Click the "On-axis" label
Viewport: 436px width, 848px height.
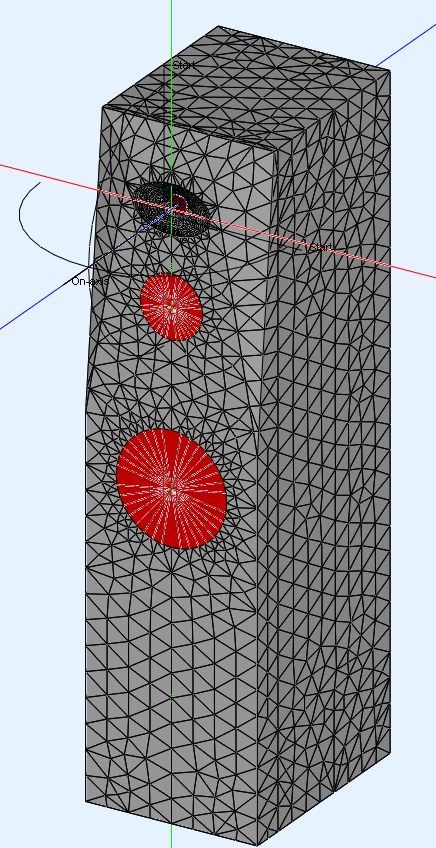click(x=90, y=282)
